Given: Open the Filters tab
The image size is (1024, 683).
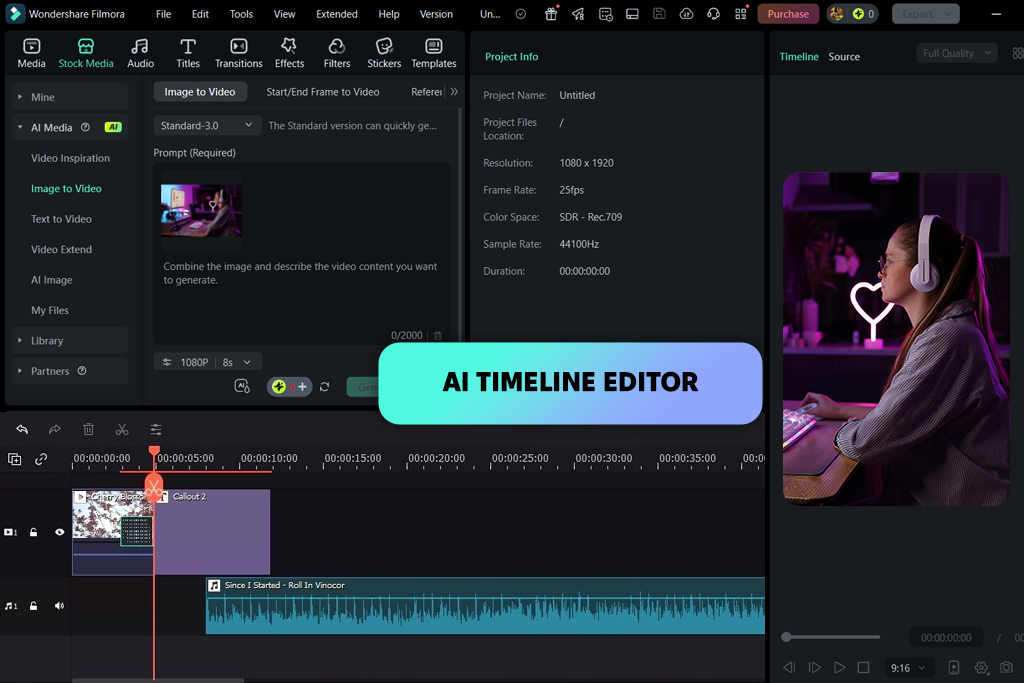Looking at the screenshot, I should (337, 53).
